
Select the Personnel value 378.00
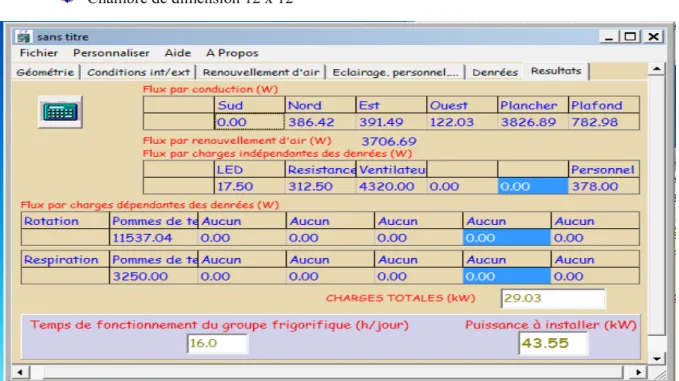(x=604, y=187)
